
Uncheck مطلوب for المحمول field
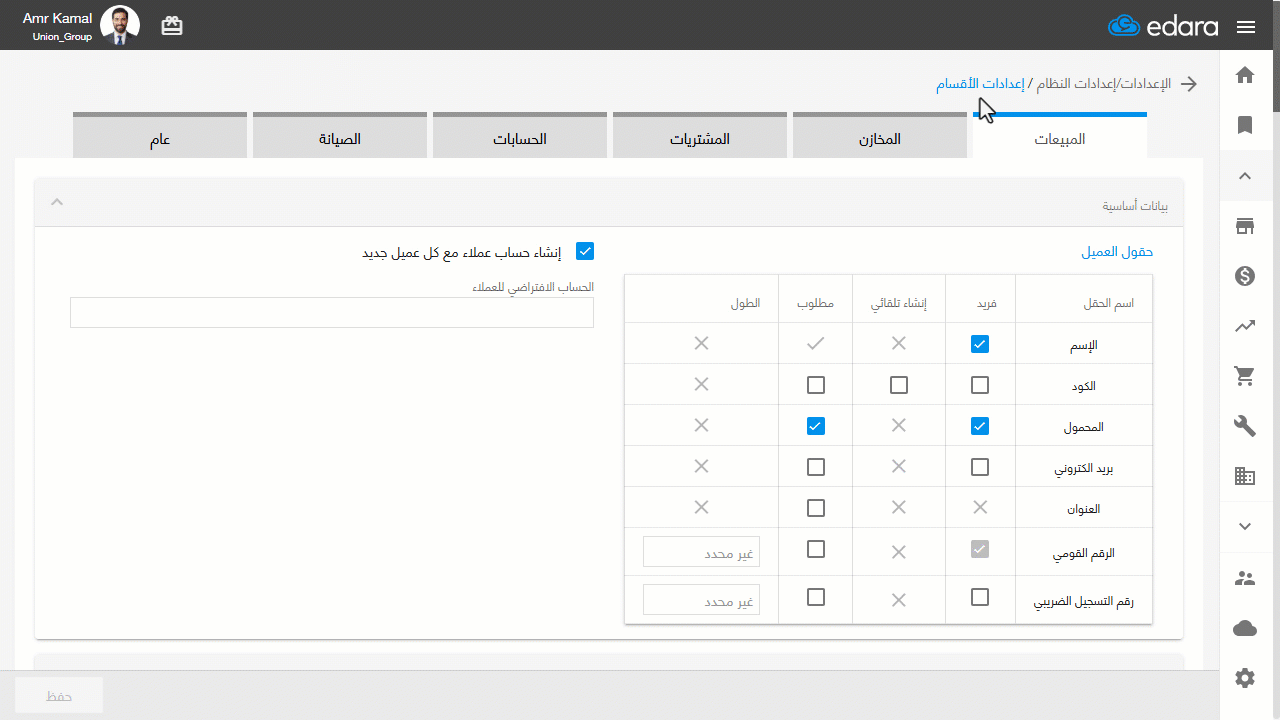tap(816, 426)
